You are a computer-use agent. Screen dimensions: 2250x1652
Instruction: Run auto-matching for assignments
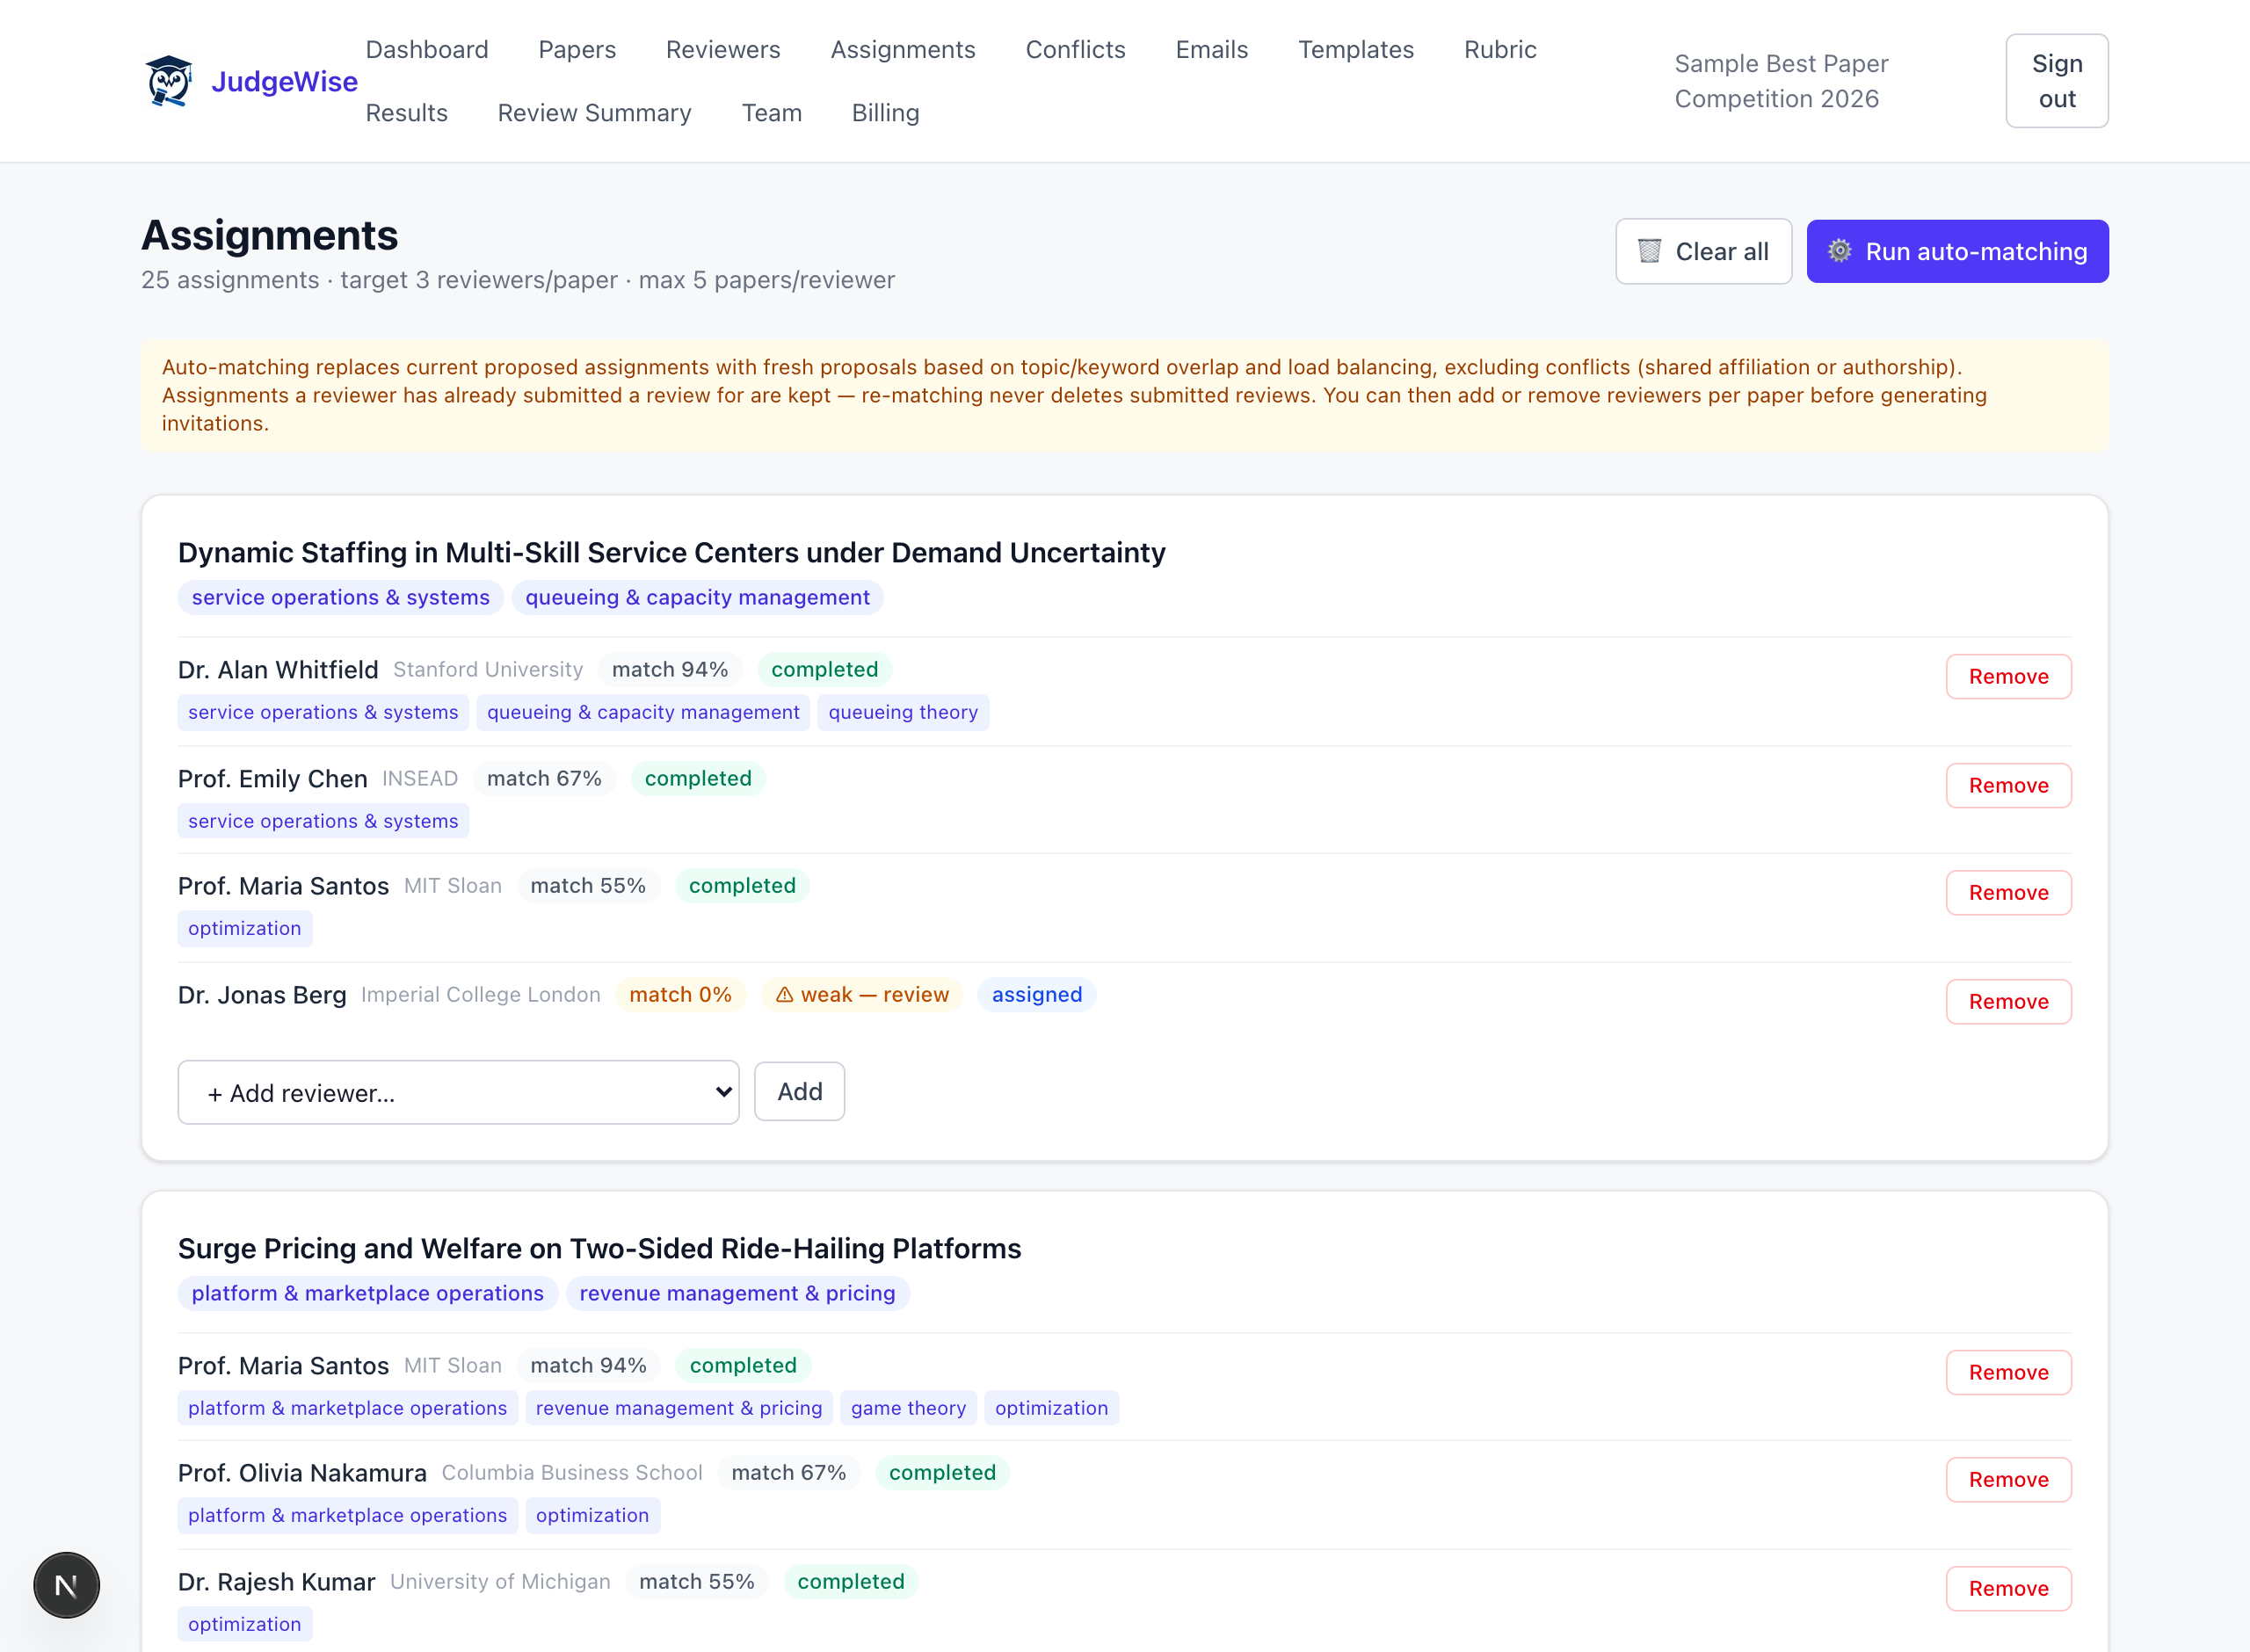[1957, 251]
